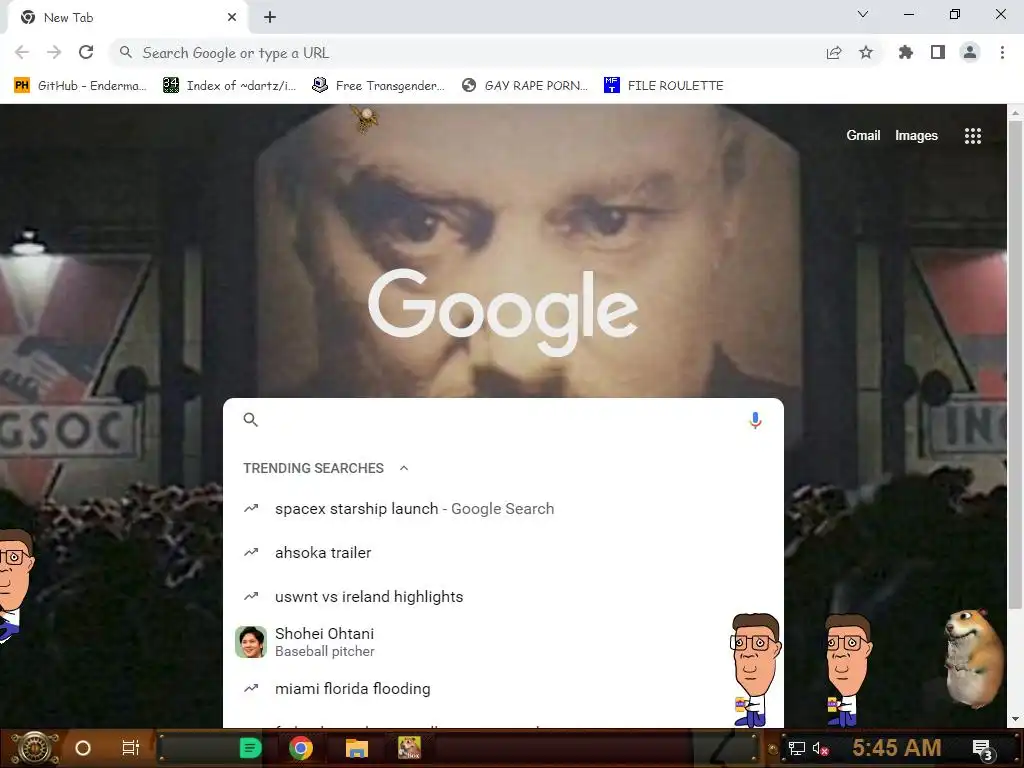
Task: Select 'uswnt vs ireland highlights' suggestion
Action: [x=503, y=596]
